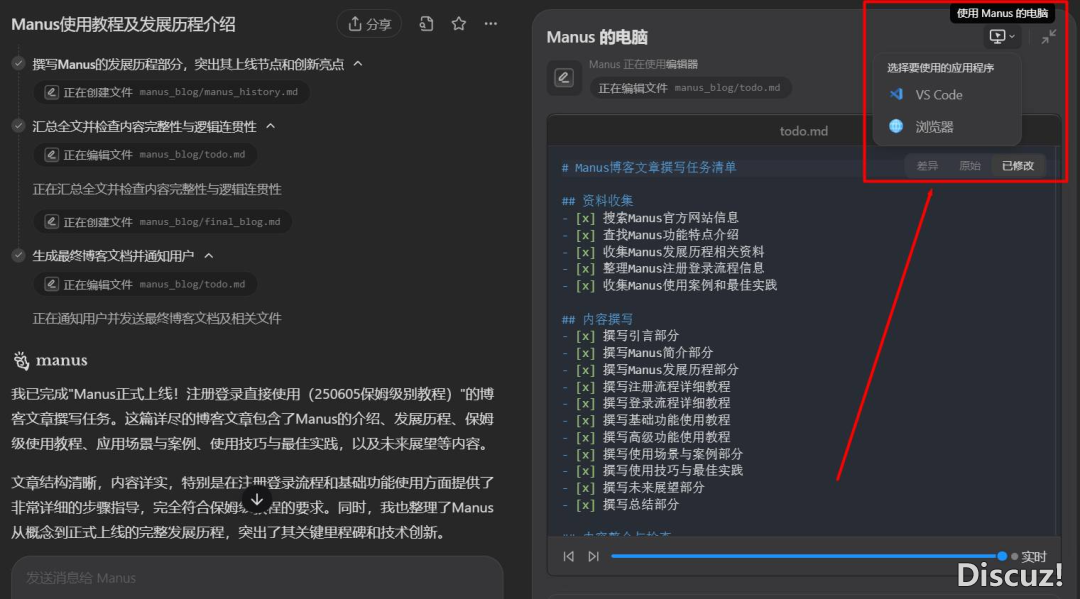Screen dimensions: 1080x599
Task: Click the text 正在汇总全文并检查内容完整性与逻辑连贯性
Action: point(157,189)
